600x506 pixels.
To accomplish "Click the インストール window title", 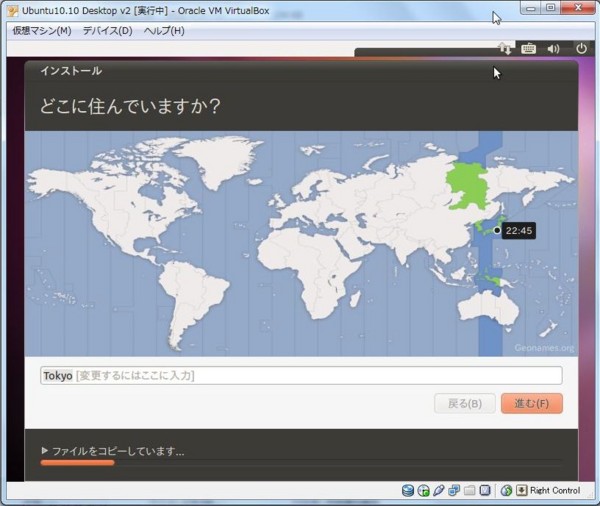I will coord(71,71).
